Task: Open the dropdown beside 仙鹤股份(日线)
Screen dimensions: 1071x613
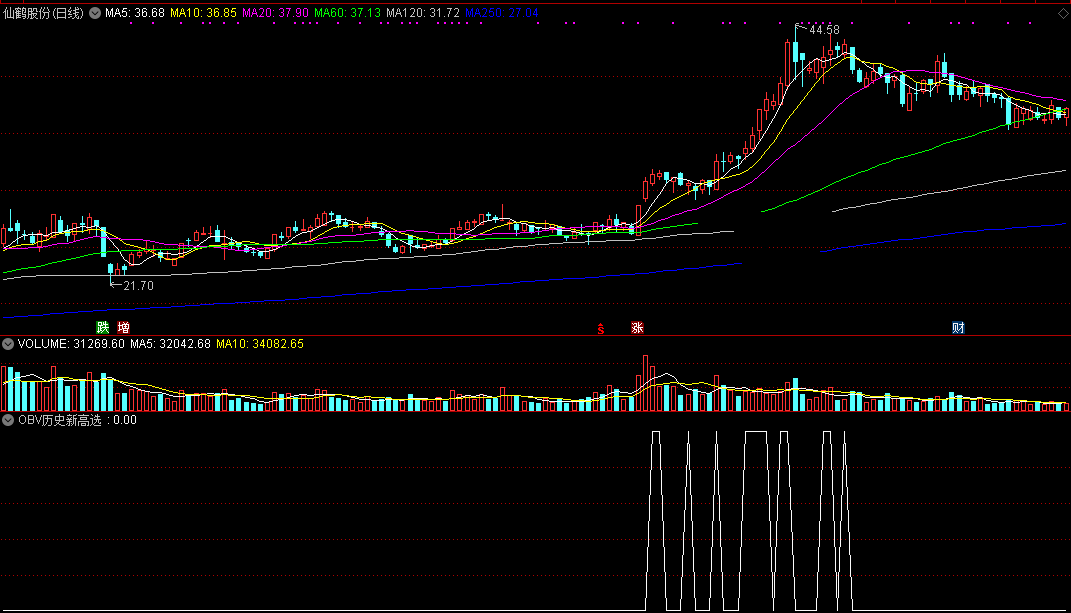Action: tap(95, 13)
